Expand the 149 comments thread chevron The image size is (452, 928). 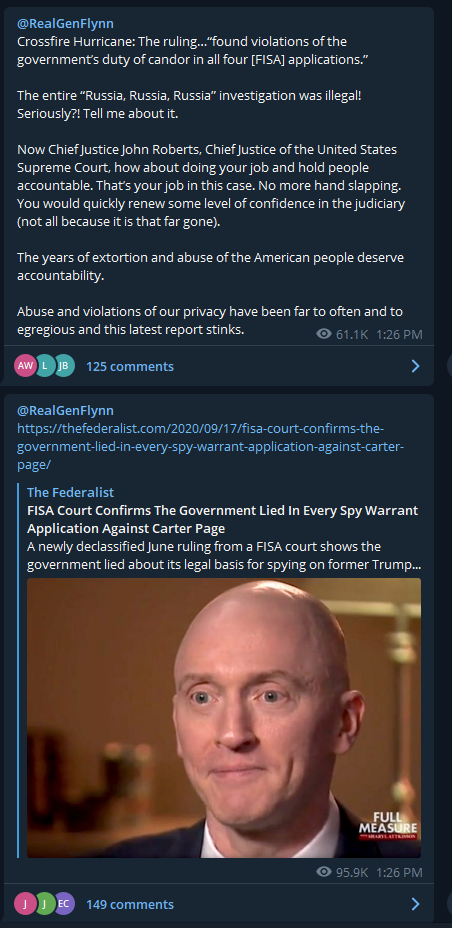tap(415, 904)
